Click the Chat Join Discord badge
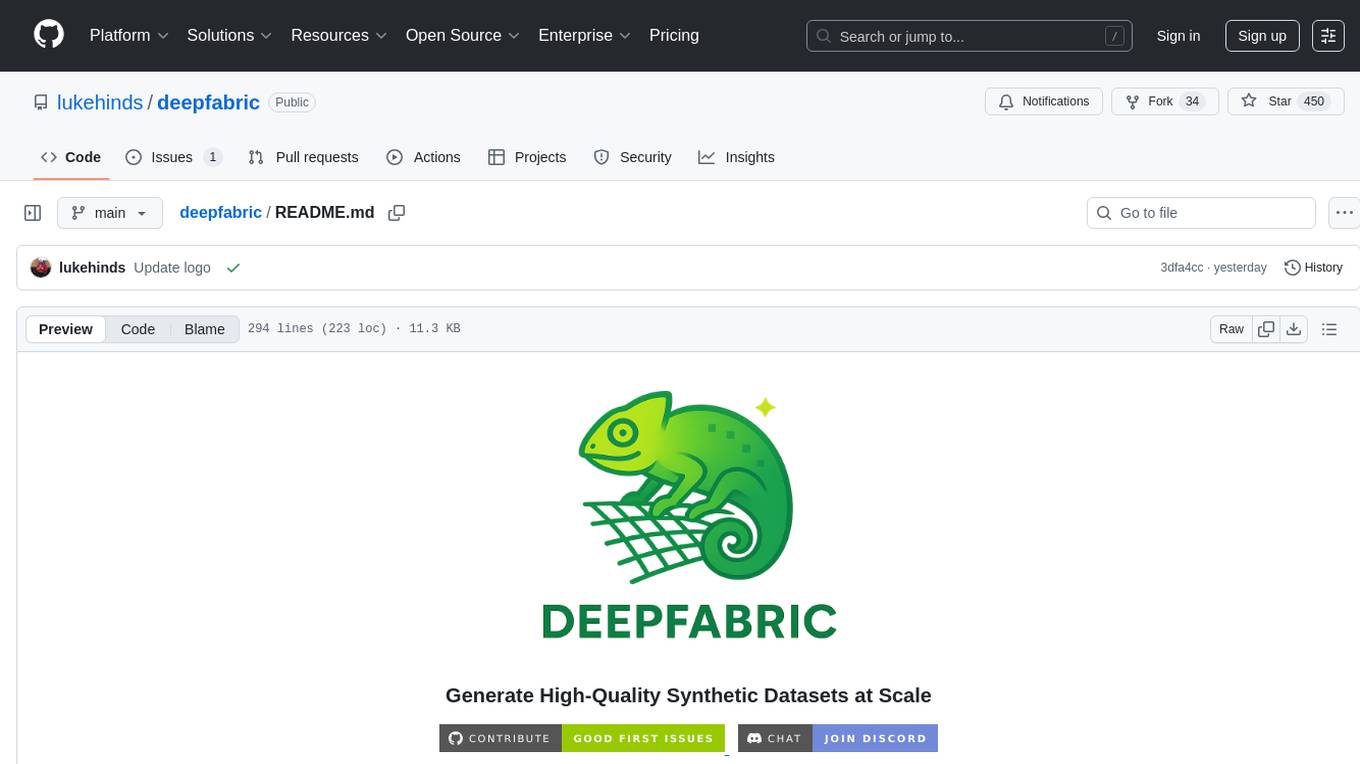Screen dimensions: 1360x764 (838, 738)
